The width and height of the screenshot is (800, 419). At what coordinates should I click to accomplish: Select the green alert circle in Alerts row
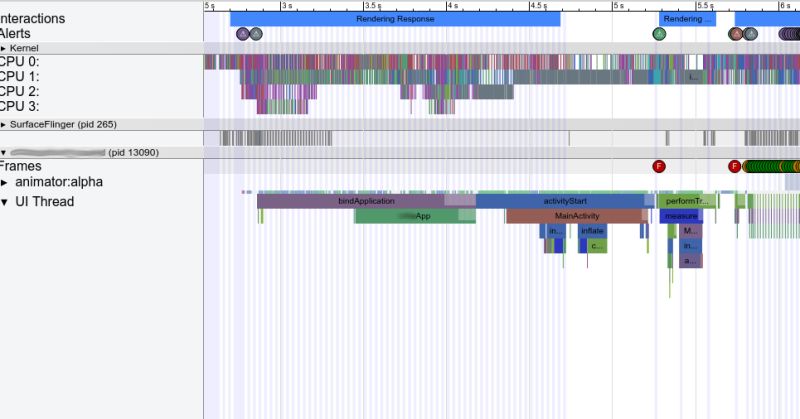point(659,34)
